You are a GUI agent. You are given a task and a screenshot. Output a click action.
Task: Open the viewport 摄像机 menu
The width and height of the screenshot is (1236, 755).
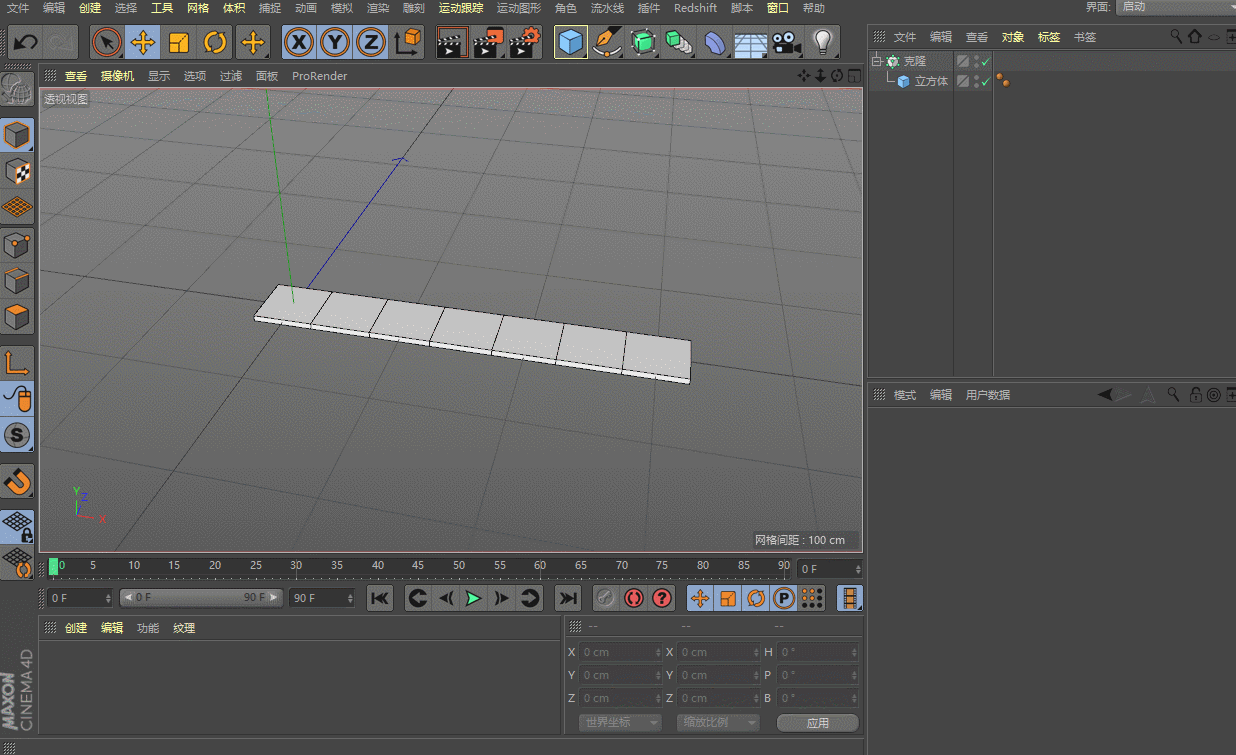coord(117,76)
